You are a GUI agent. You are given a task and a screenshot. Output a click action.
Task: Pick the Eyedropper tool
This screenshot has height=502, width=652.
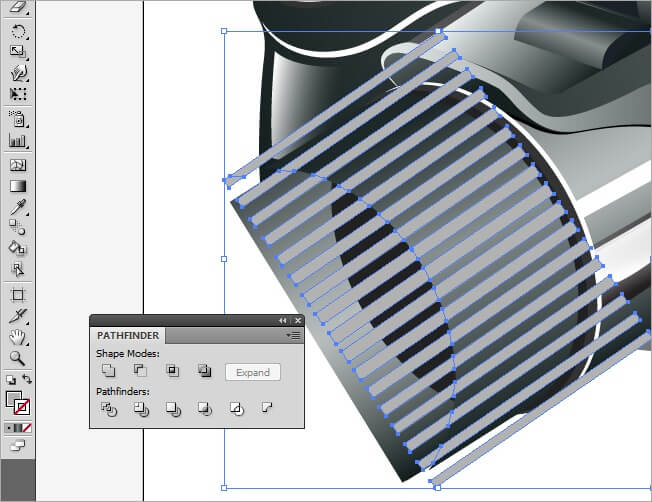click(17, 207)
